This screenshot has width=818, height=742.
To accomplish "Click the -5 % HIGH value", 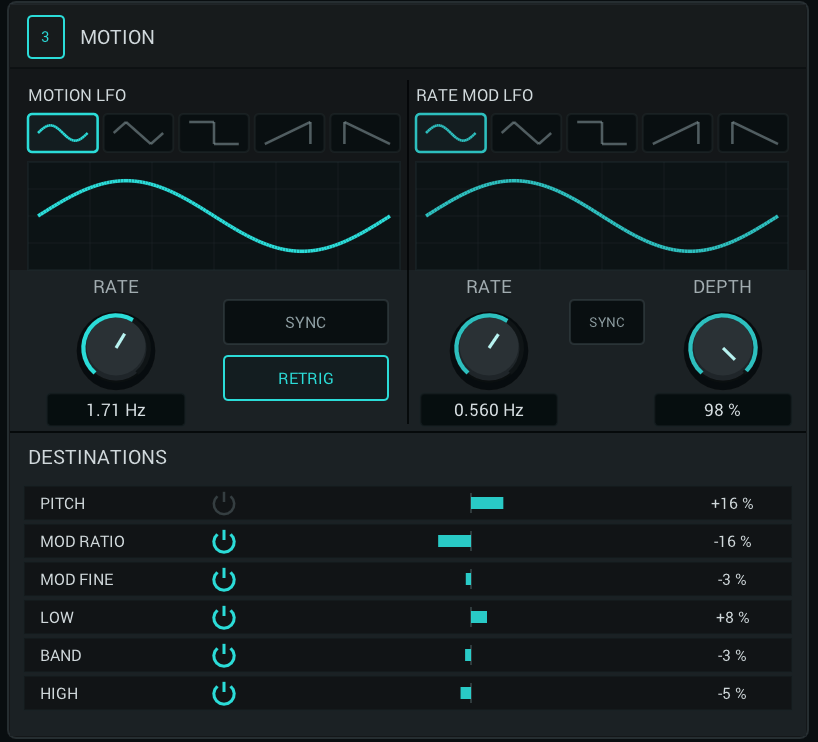I will [732, 694].
